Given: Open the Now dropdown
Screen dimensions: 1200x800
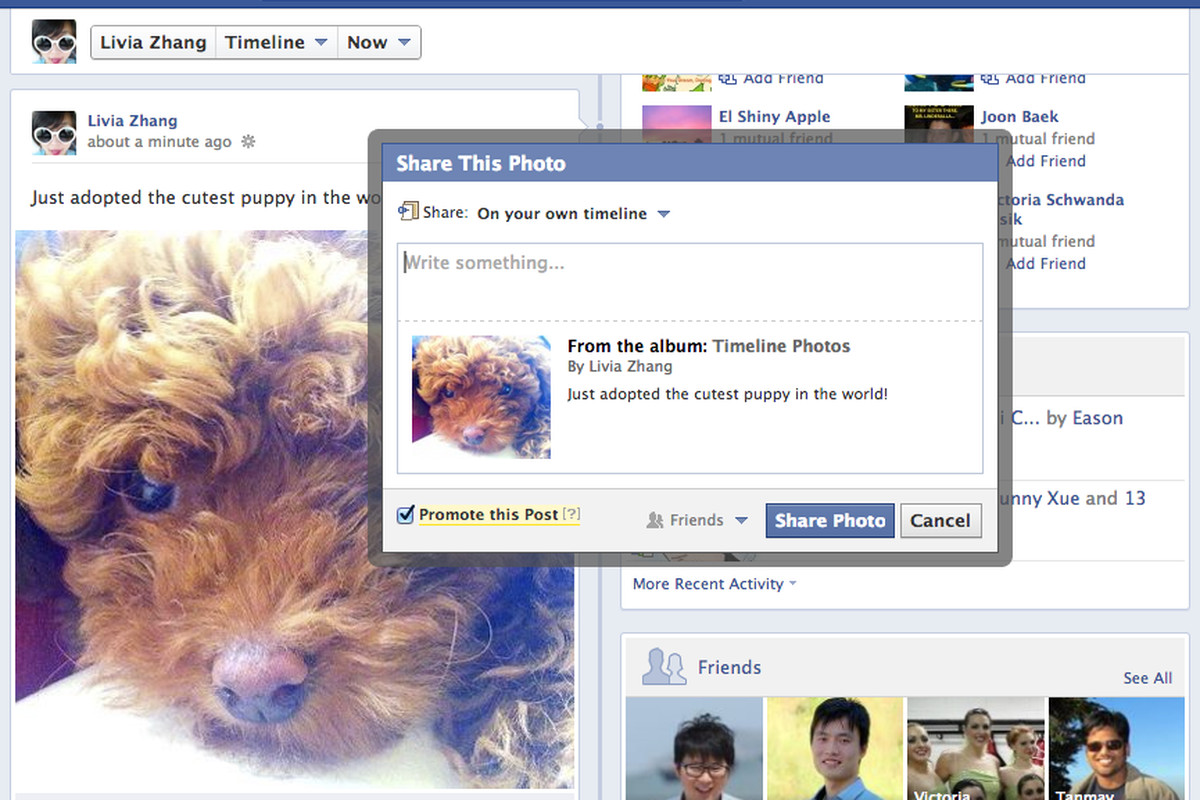Looking at the screenshot, I should tap(378, 42).
